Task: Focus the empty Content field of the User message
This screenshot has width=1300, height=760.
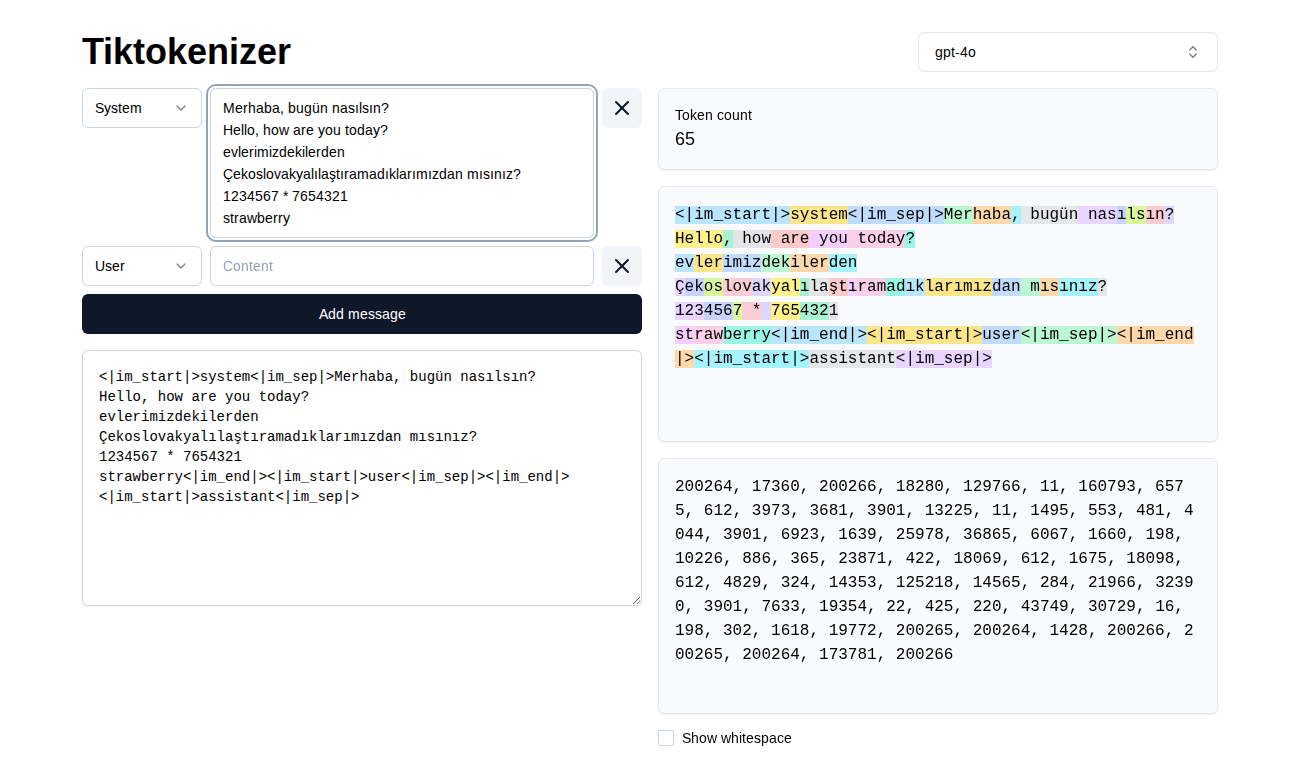Action: click(402, 266)
